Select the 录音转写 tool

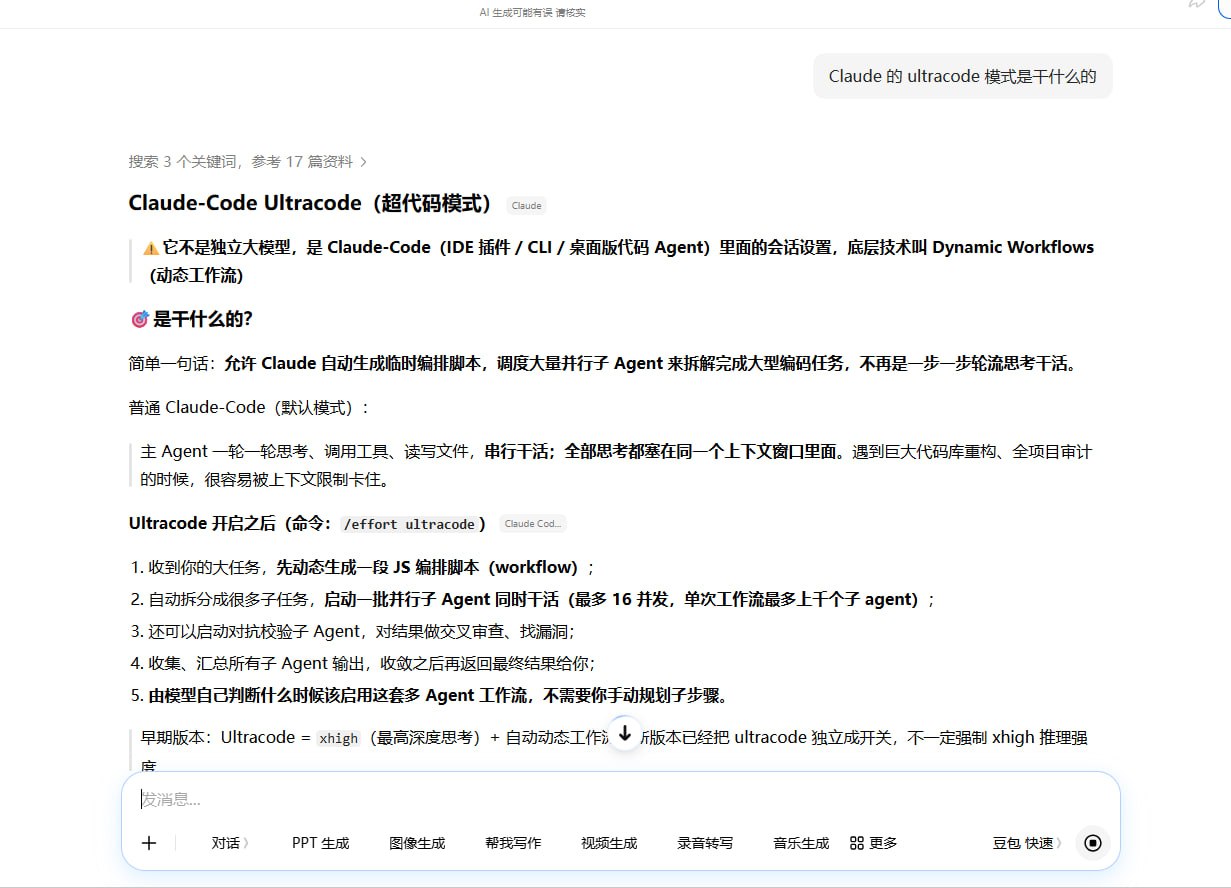point(705,843)
